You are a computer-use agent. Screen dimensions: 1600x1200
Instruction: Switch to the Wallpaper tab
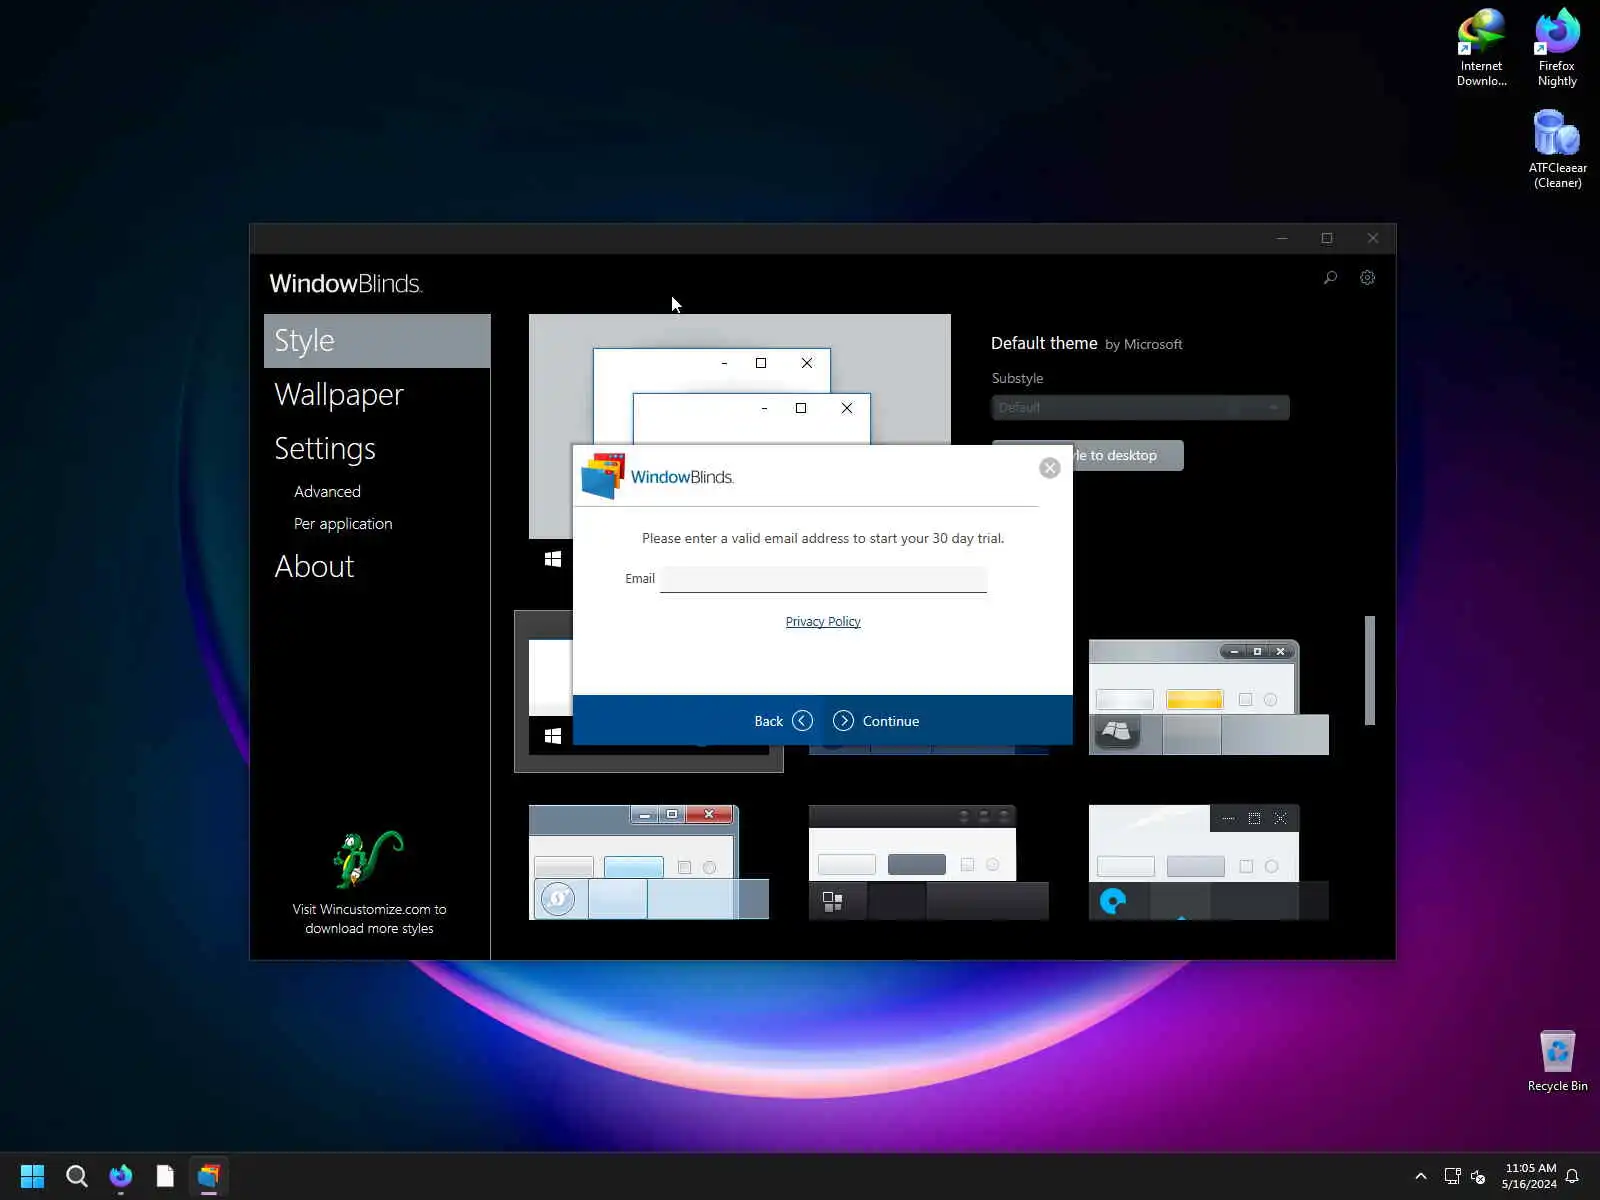[x=339, y=395]
